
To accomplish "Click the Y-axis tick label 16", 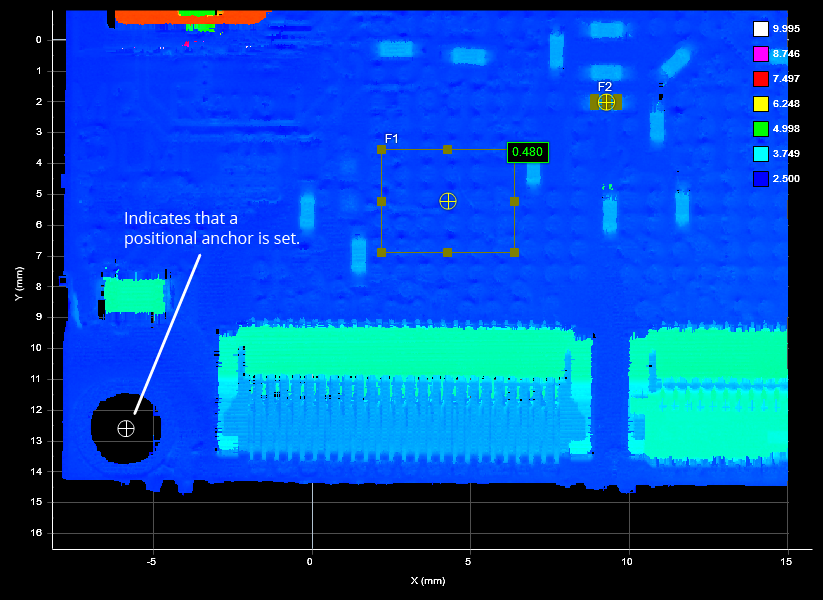I will coord(38,533).
